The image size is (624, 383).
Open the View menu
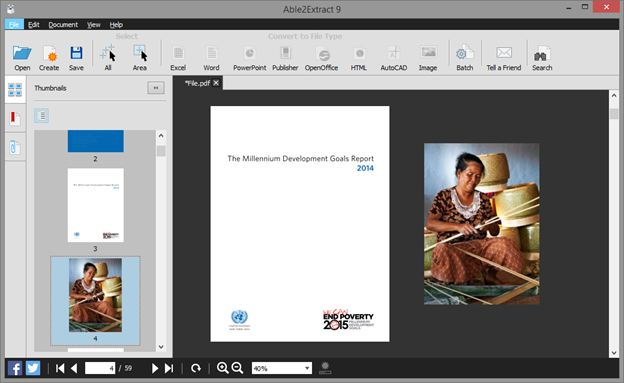tap(94, 25)
